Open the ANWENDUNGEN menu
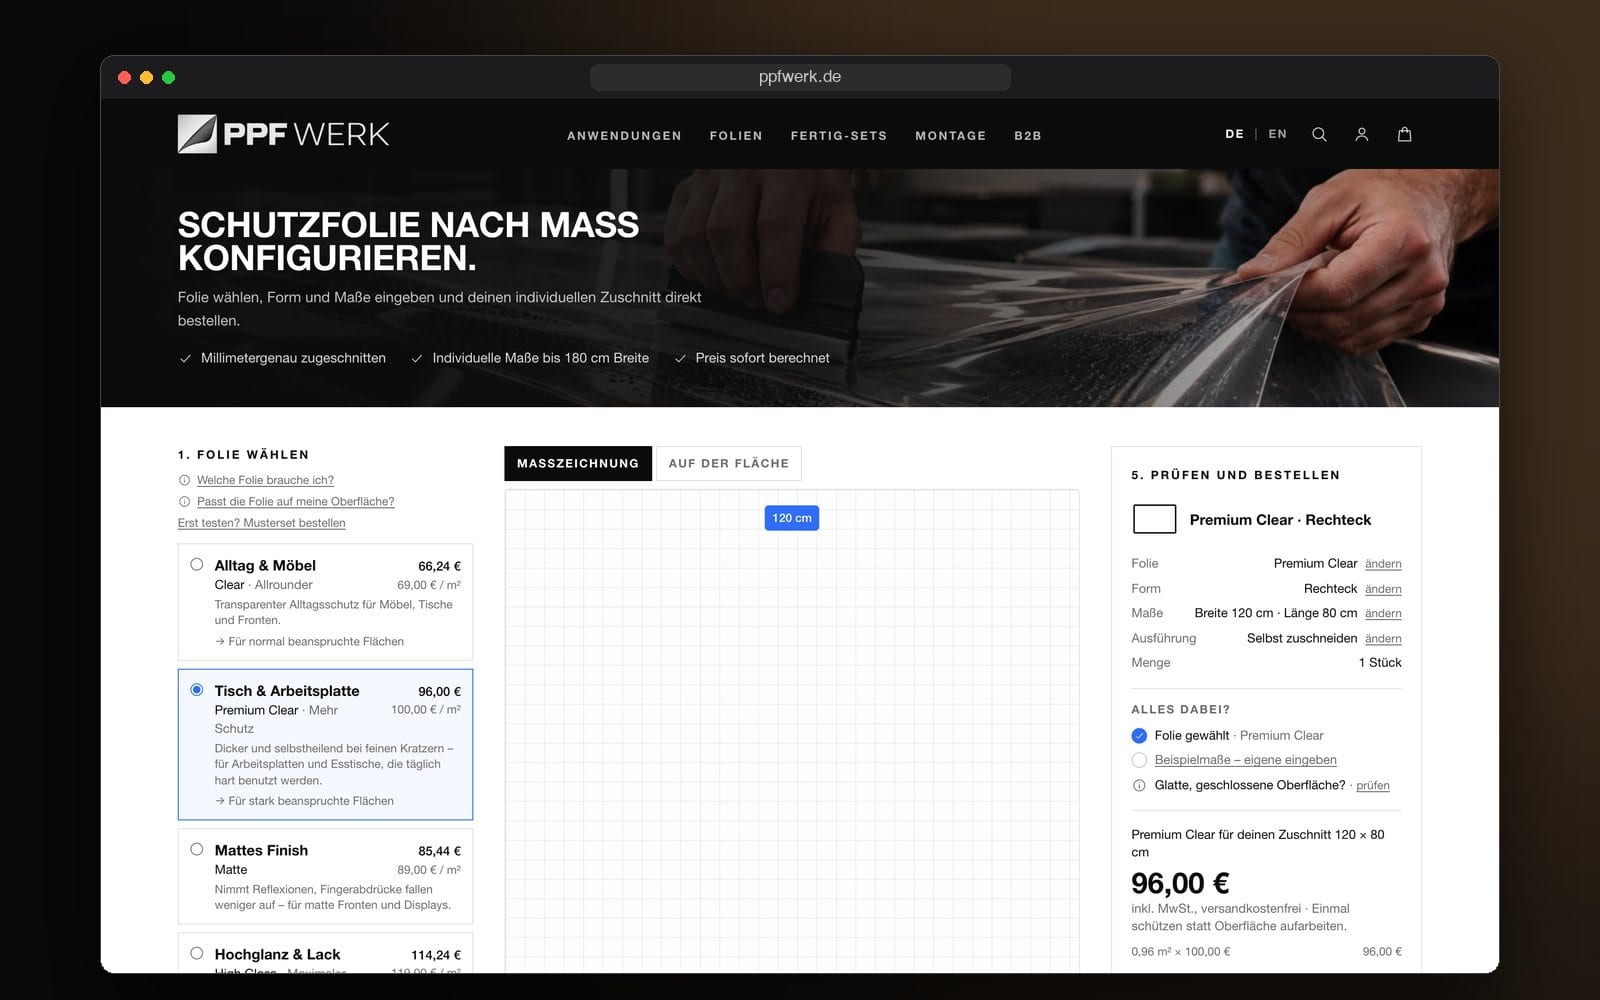The image size is (1600, 1000). click(x=624, y=136)
